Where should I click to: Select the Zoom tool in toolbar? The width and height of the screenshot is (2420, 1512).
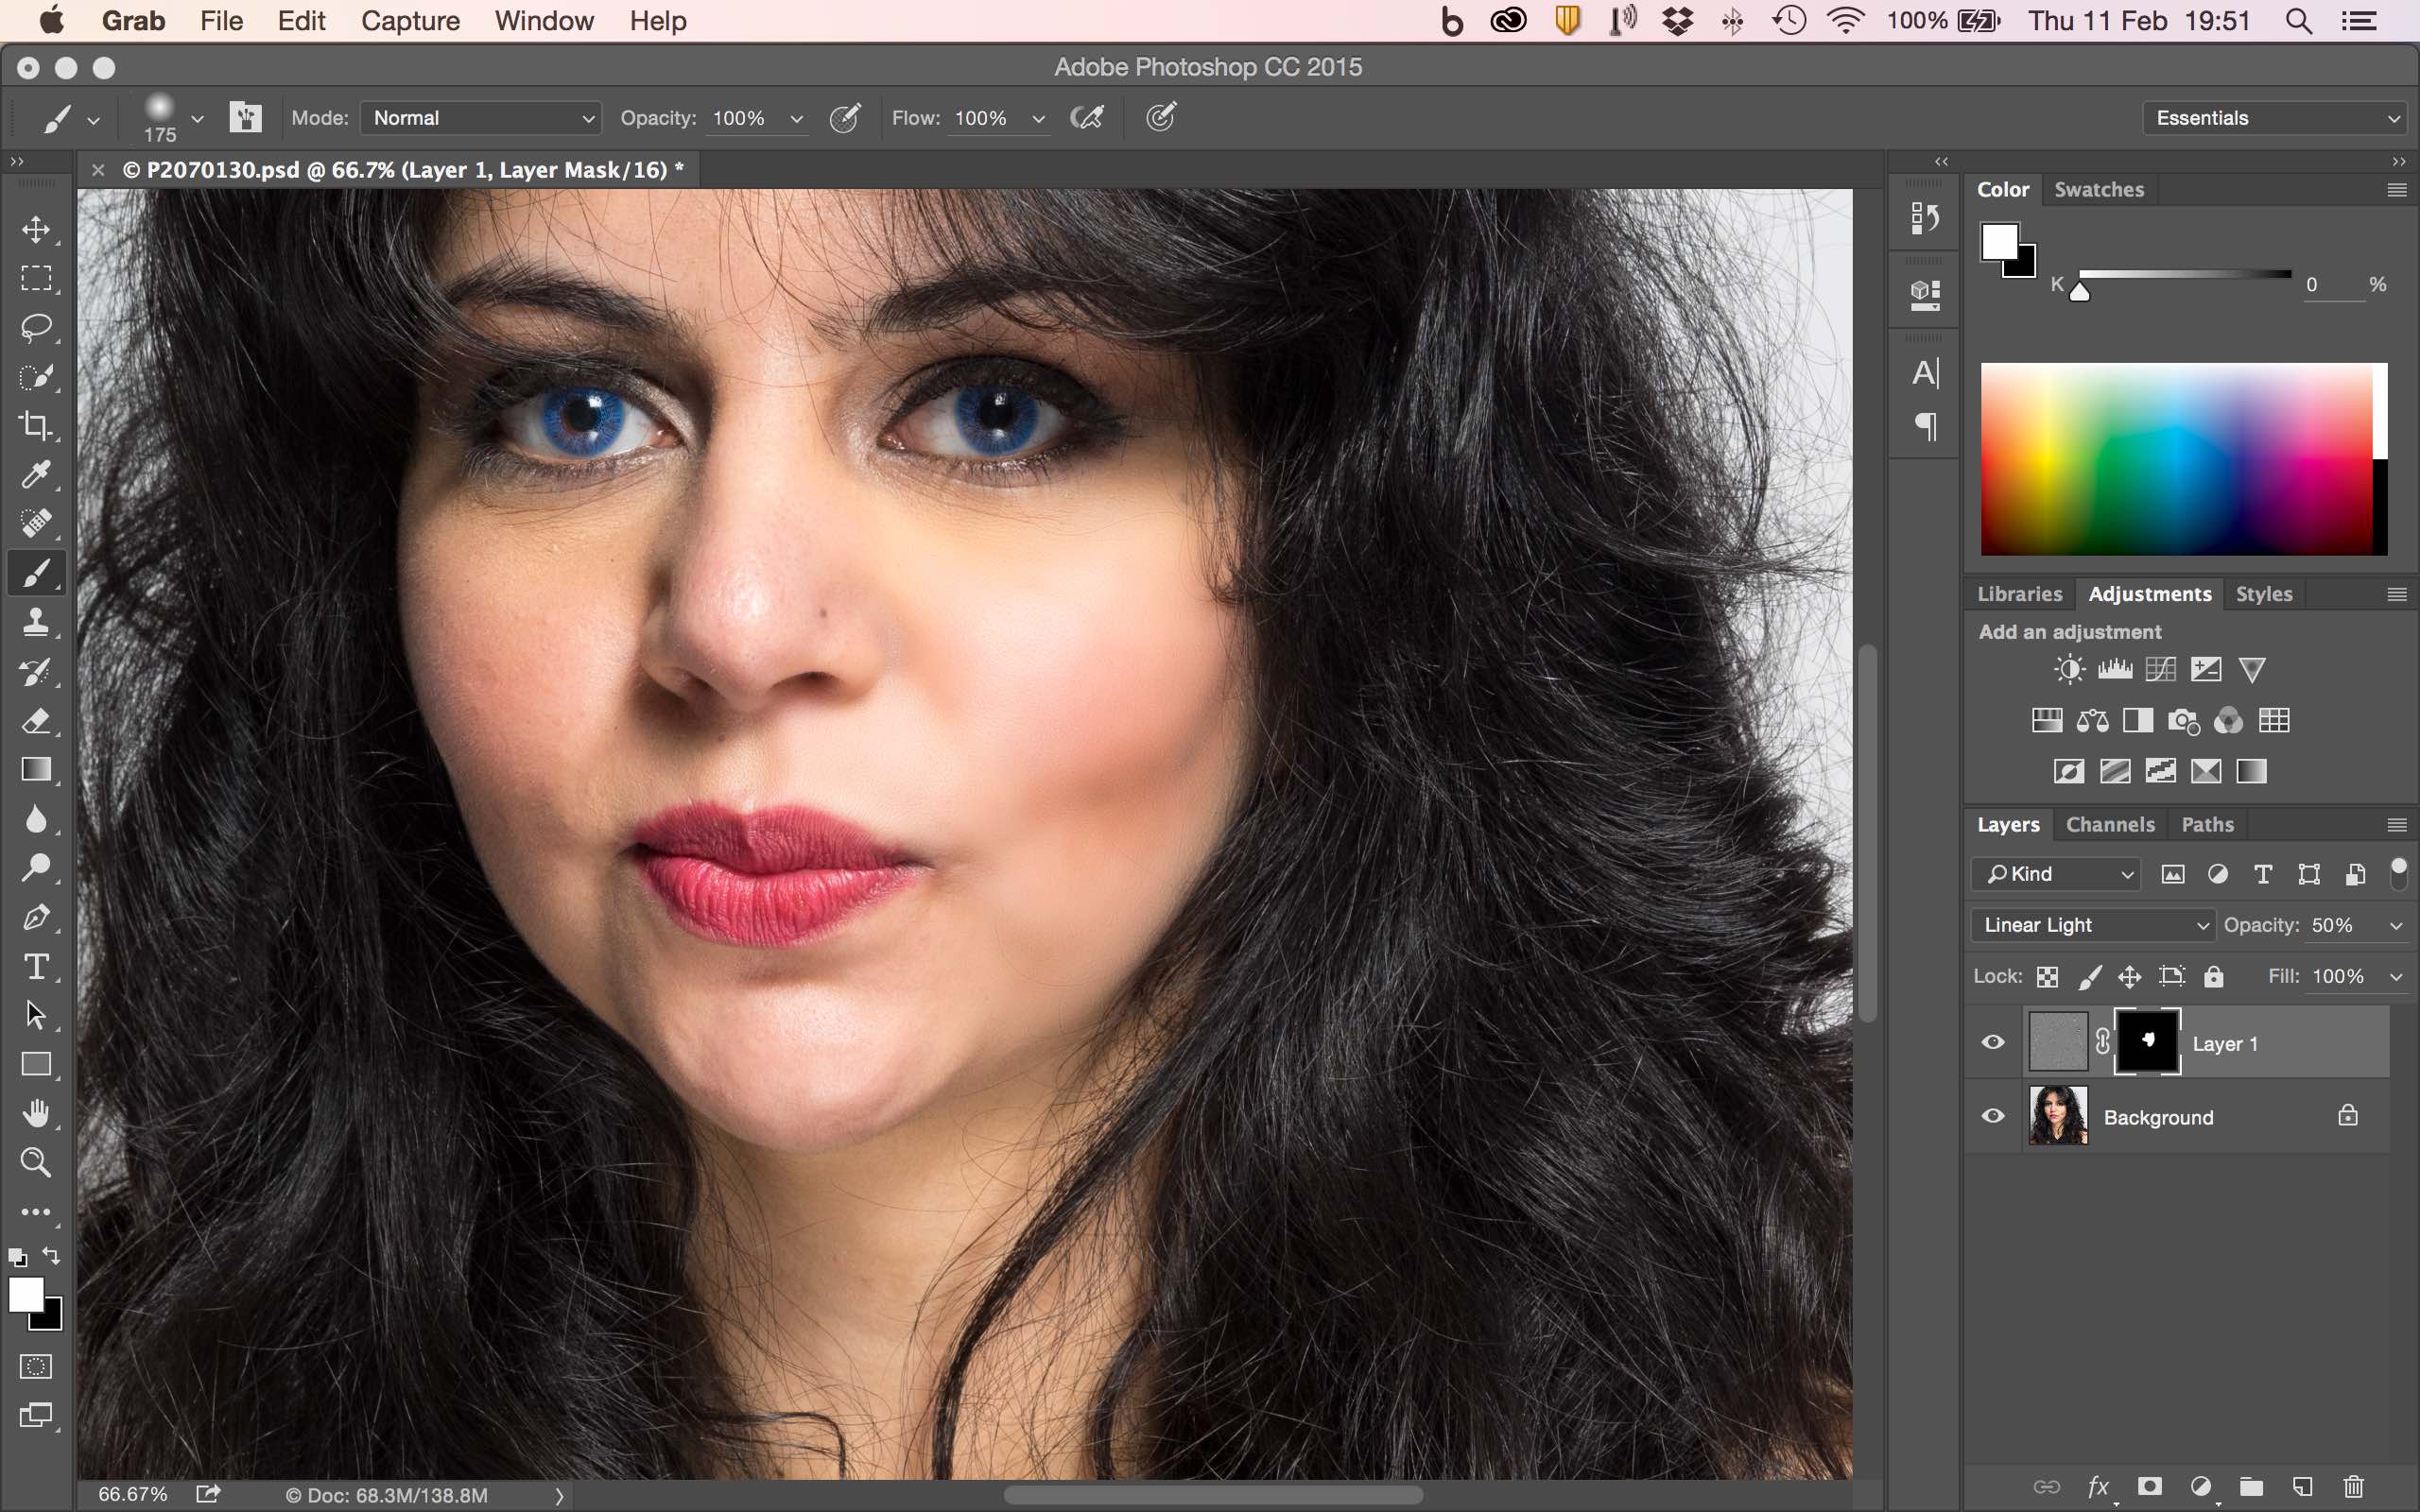[x=36, y=1162]
